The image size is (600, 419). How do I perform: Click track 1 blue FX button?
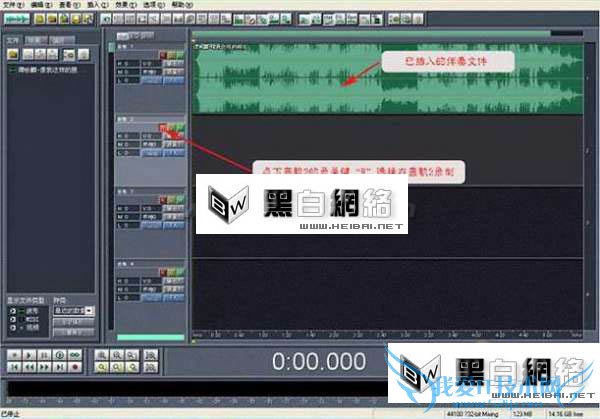(x=173, y=80)
